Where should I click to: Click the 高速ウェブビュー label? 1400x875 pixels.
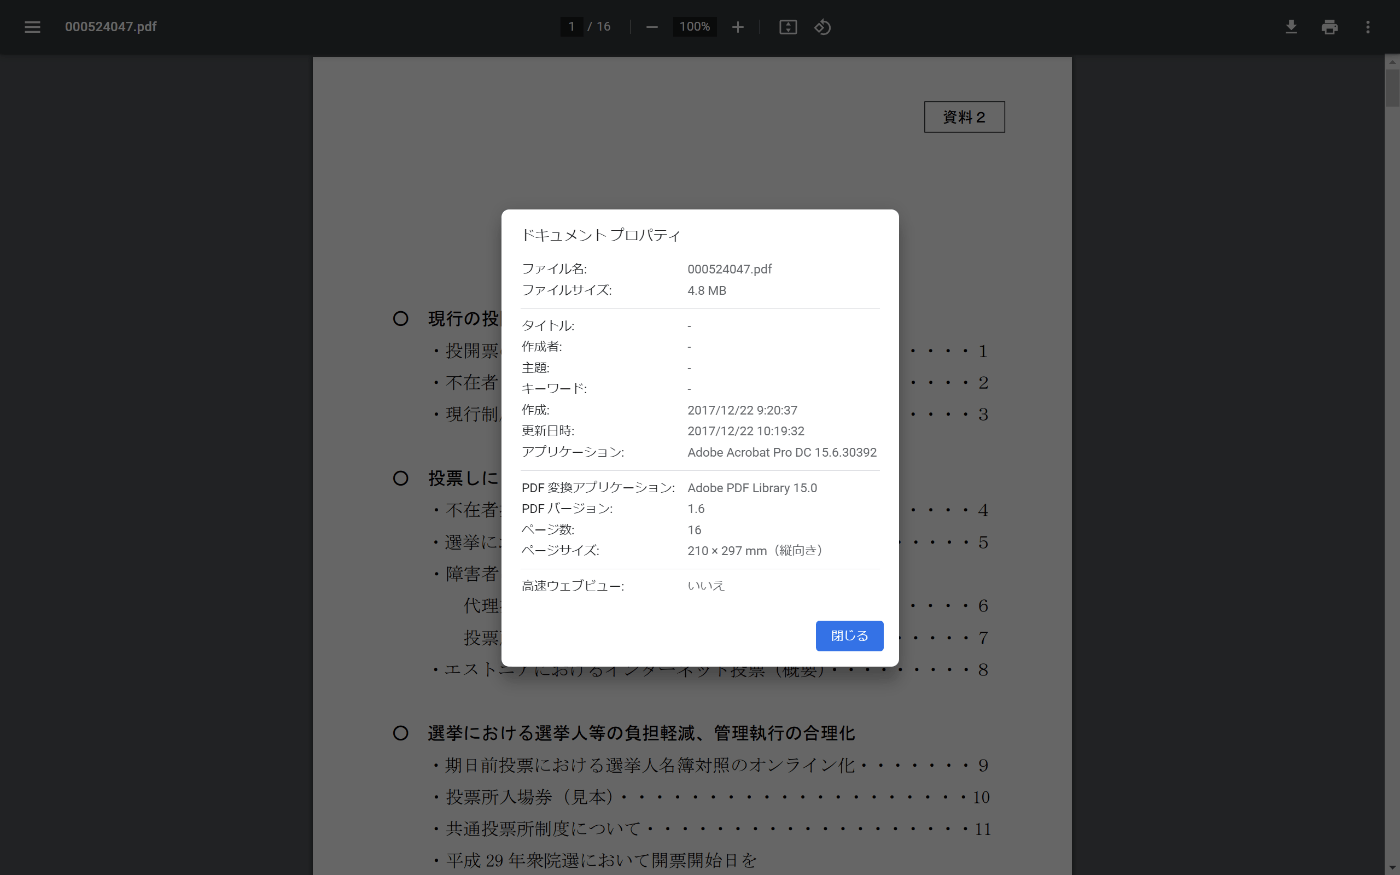pos(573,586)
